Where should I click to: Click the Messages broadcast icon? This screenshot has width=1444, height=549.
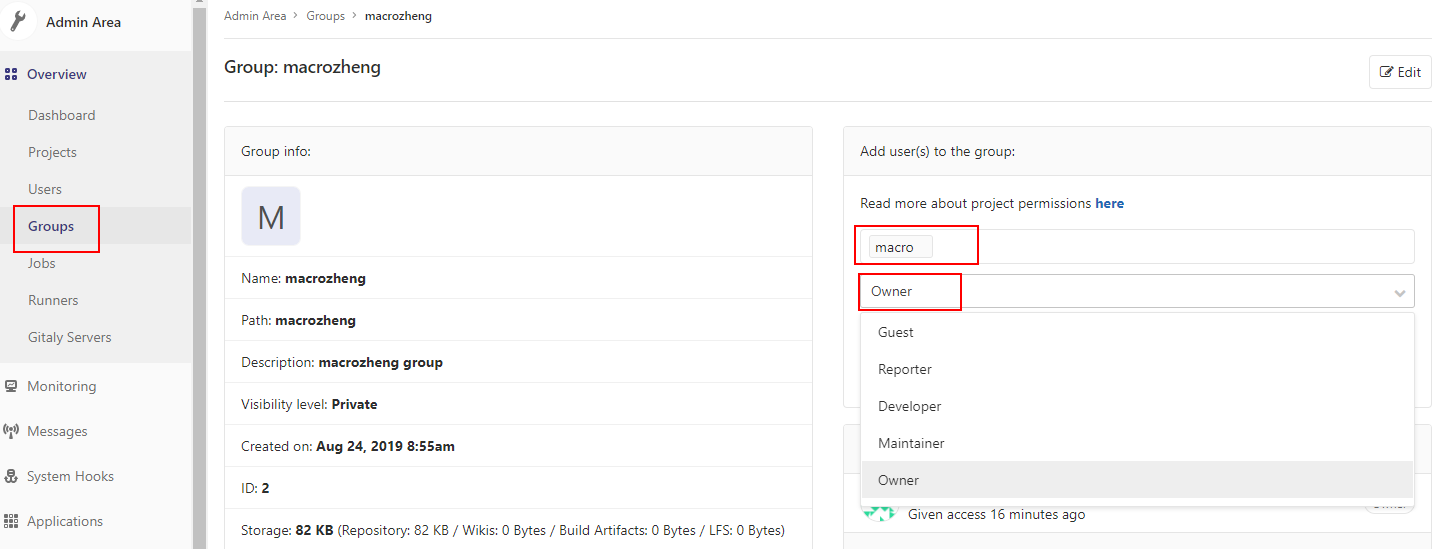coord(11,431)
